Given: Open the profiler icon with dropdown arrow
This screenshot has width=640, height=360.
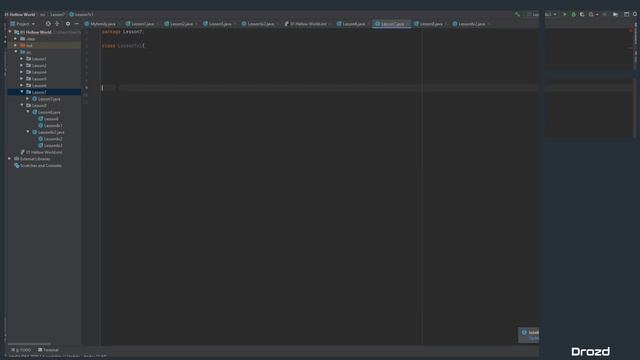Looking at the screenshot, I should (593, 14).
